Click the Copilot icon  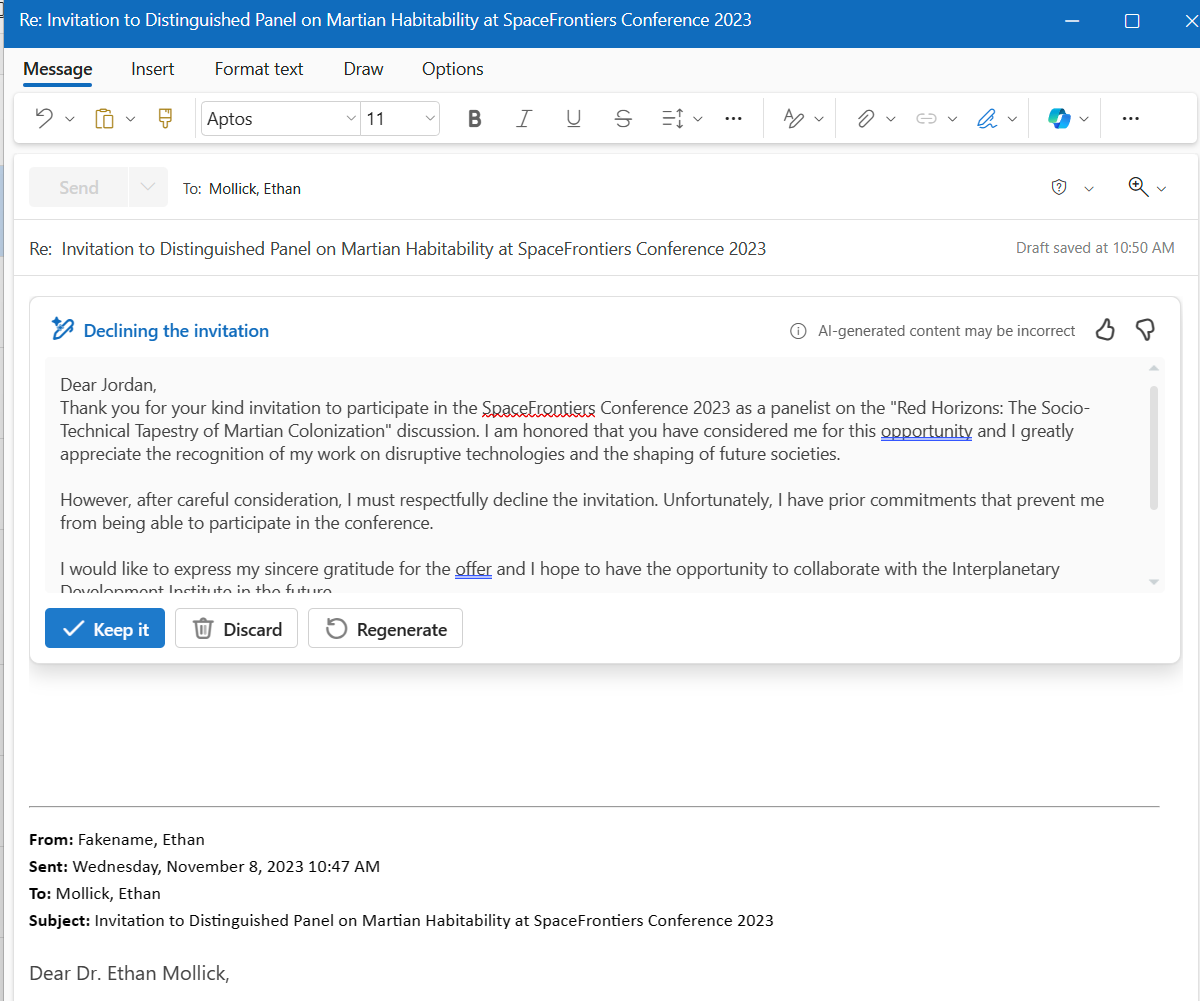tap(1059, 119)
